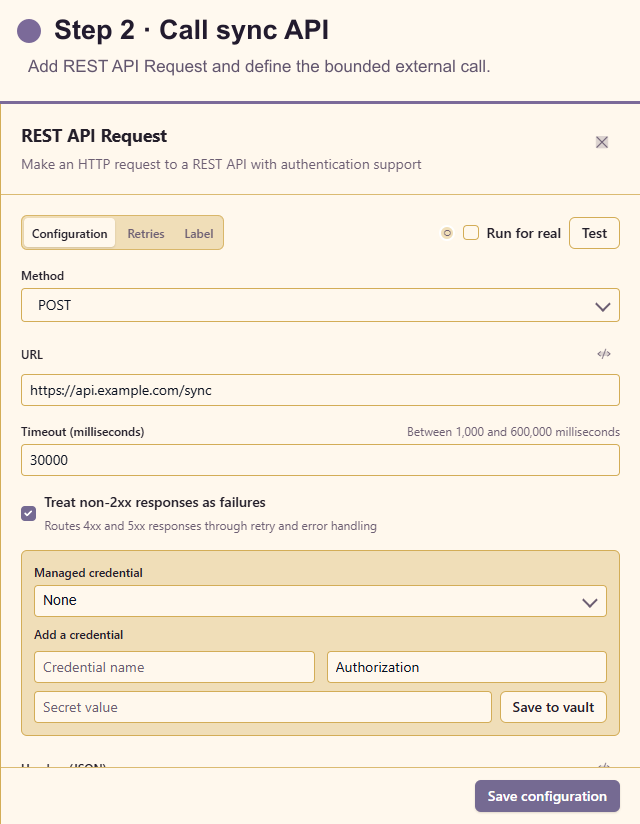The image size is (640, 824).
Task: Click 'Routes 4xx and 5xx responses' description text
Action: (x=210, y=526)
